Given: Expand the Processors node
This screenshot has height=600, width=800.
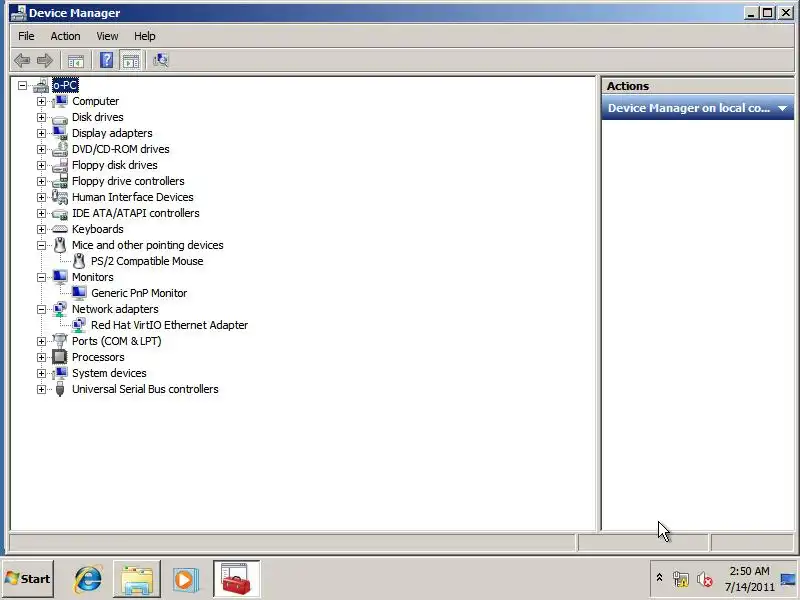Looking at the screenshot, I should pyautogui.click(x=41, y=357).
